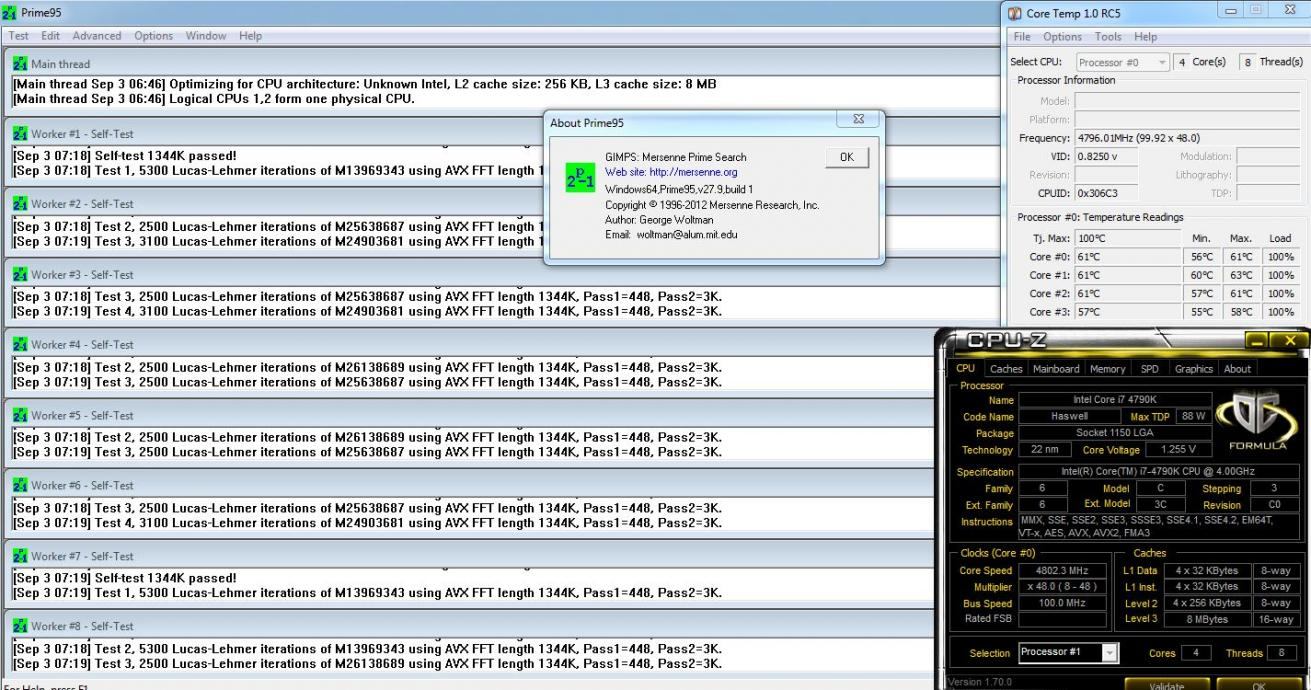Click the Worker #3 Self-Test window icon
Image resolution: width=1311 pixels, height=690 pixels.
tap(20, 274)
